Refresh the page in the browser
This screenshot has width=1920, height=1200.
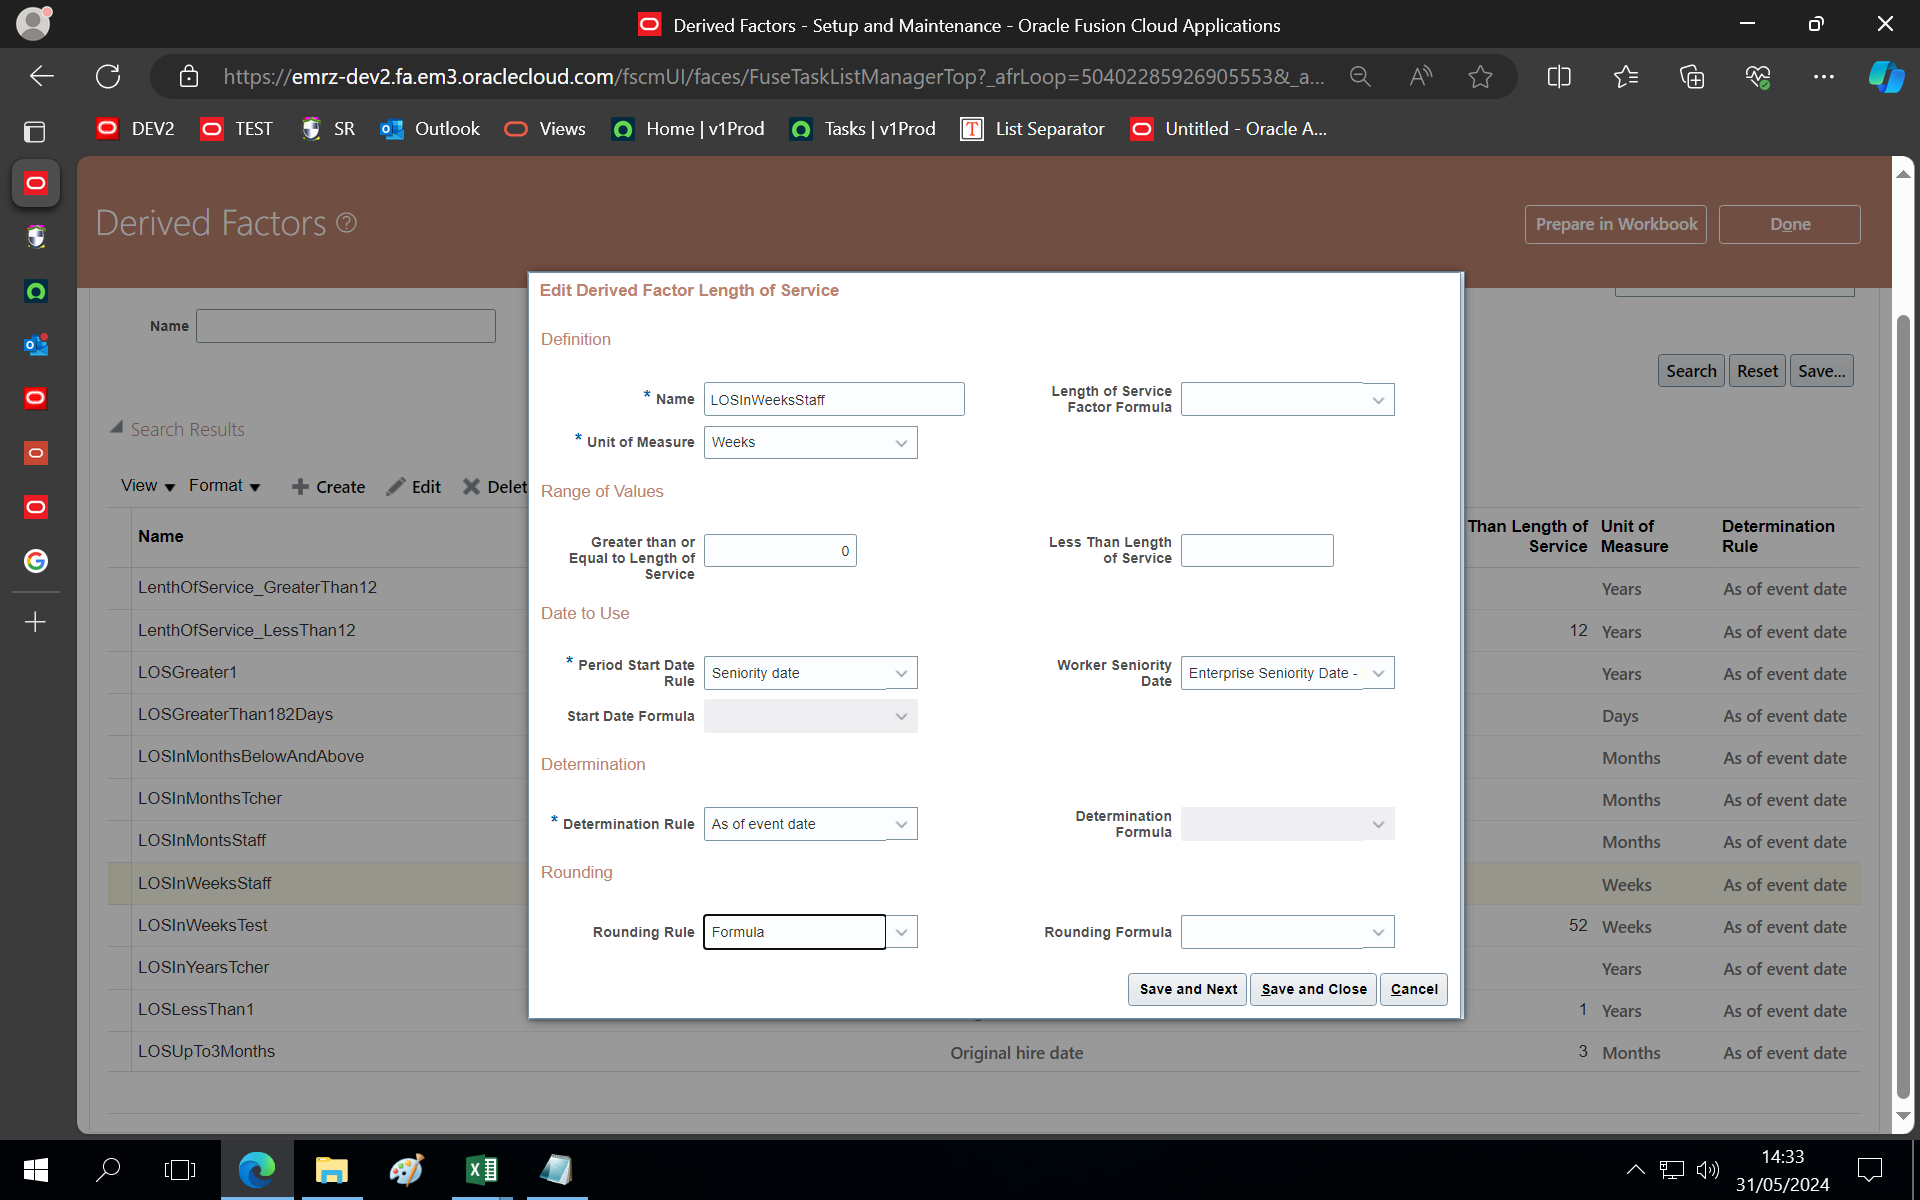tap(108, 76)
